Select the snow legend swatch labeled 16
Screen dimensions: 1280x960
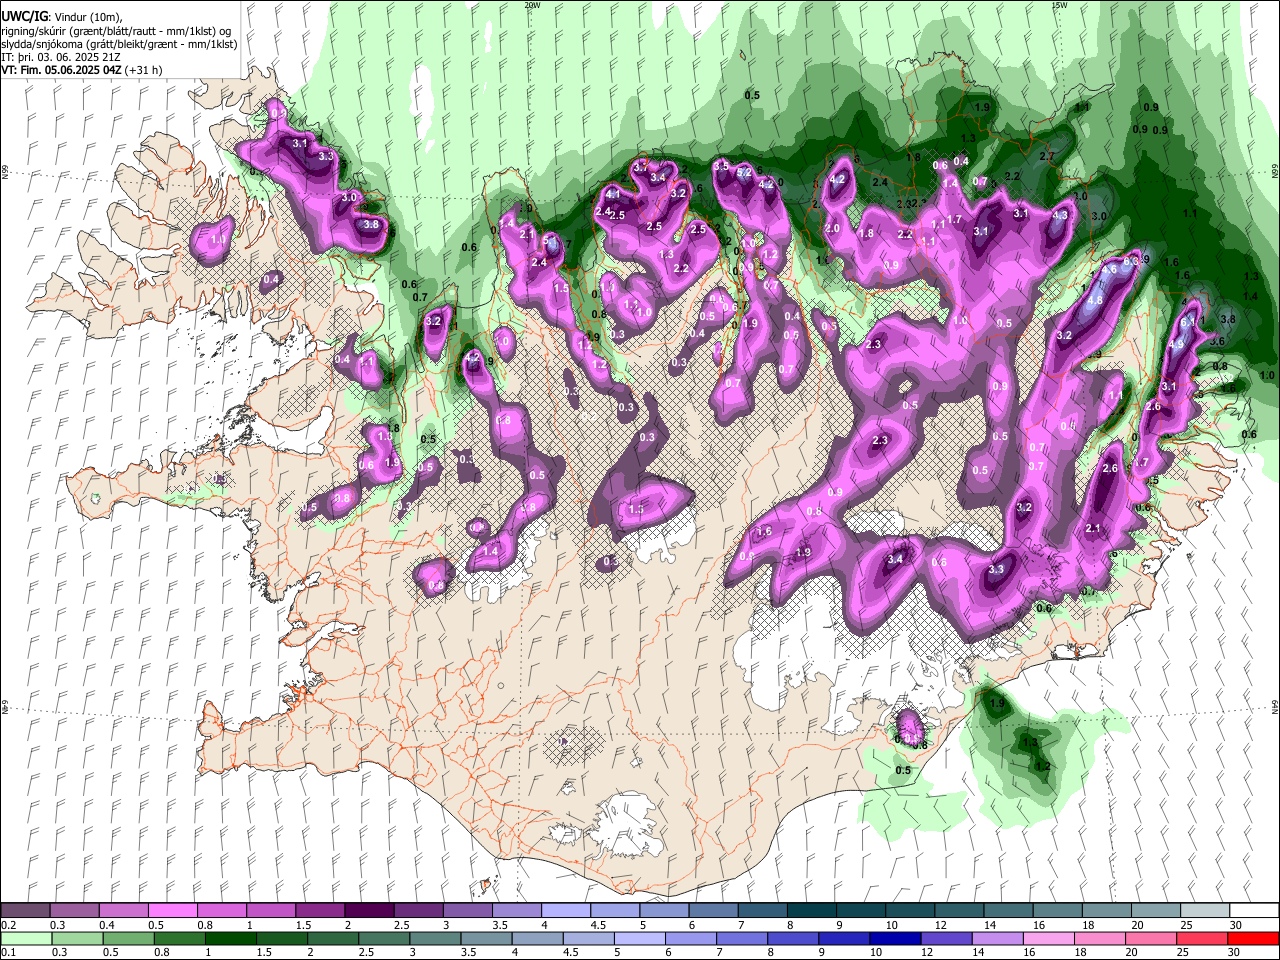click(1057, 911)
